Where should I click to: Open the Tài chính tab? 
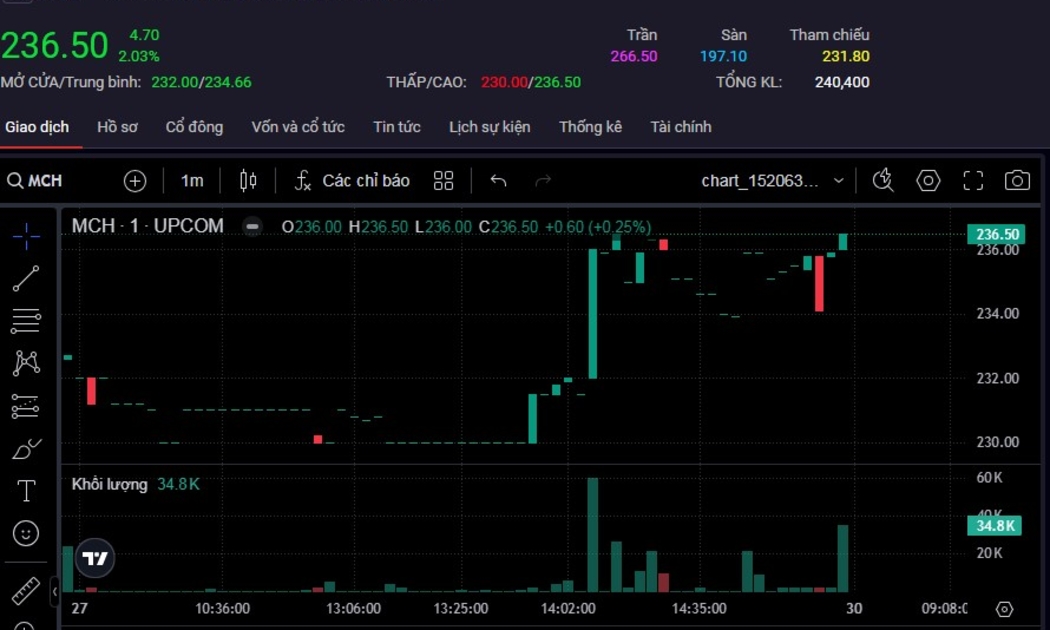680,127
